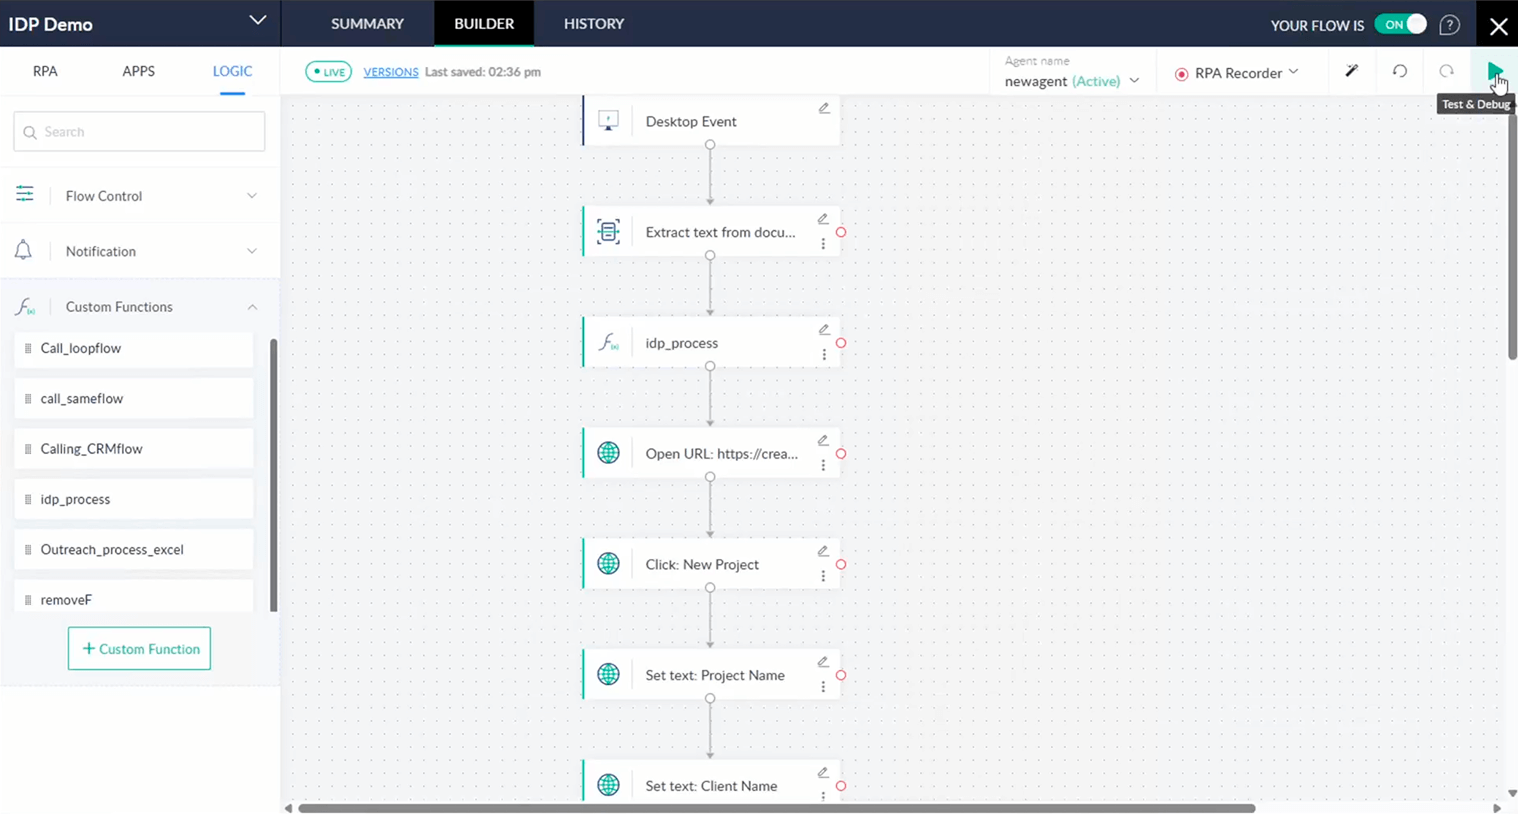The image size is (1518, 814).
Task: Click the undo icon in the toolbar
Action: tap(1400, 72)
